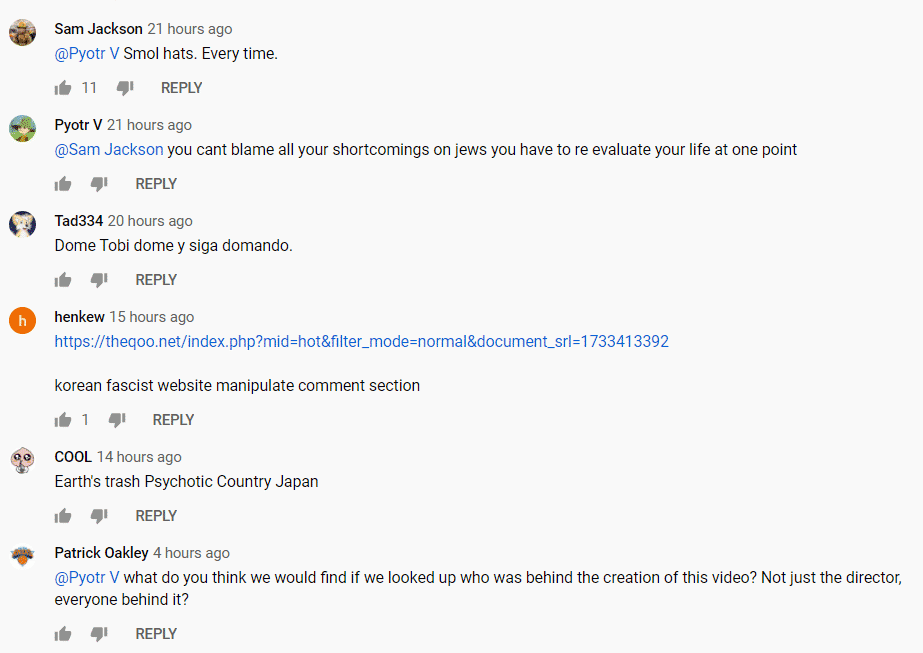Open henkew's orange avatar

tap(22, 321)
